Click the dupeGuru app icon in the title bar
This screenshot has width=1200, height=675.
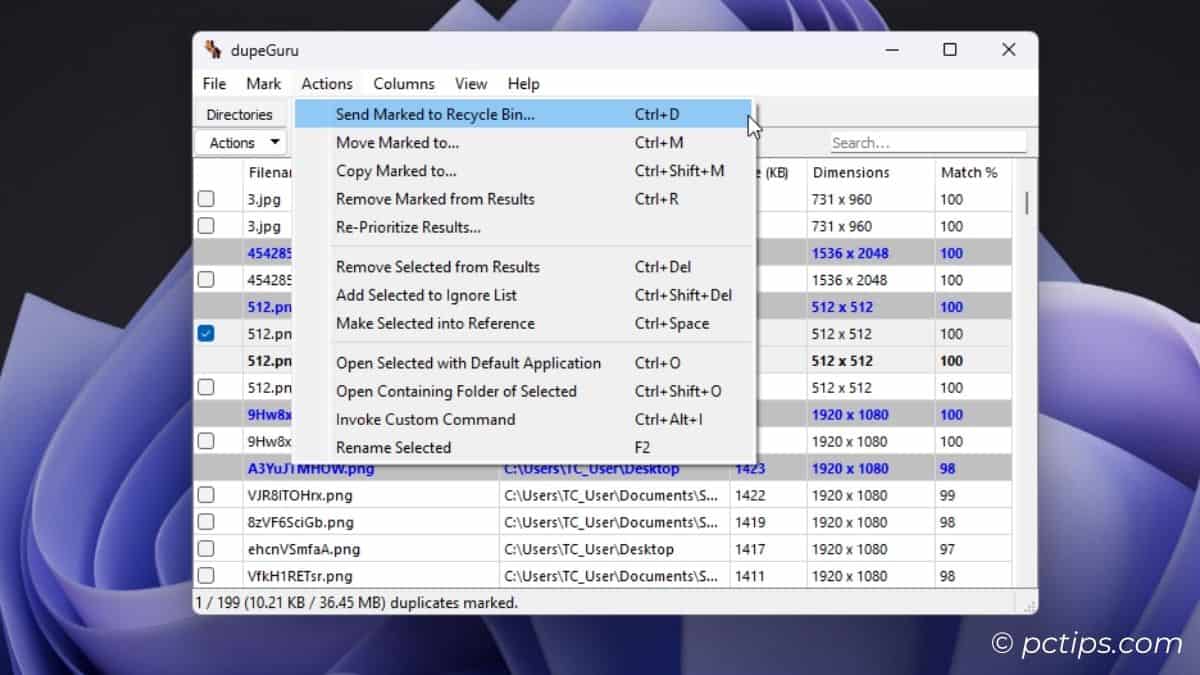(215, 49)
